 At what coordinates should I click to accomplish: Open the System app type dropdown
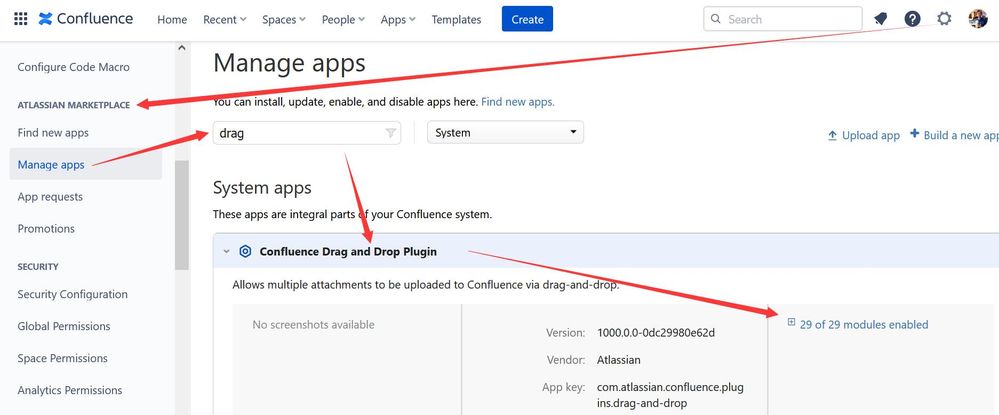[505, 133]
